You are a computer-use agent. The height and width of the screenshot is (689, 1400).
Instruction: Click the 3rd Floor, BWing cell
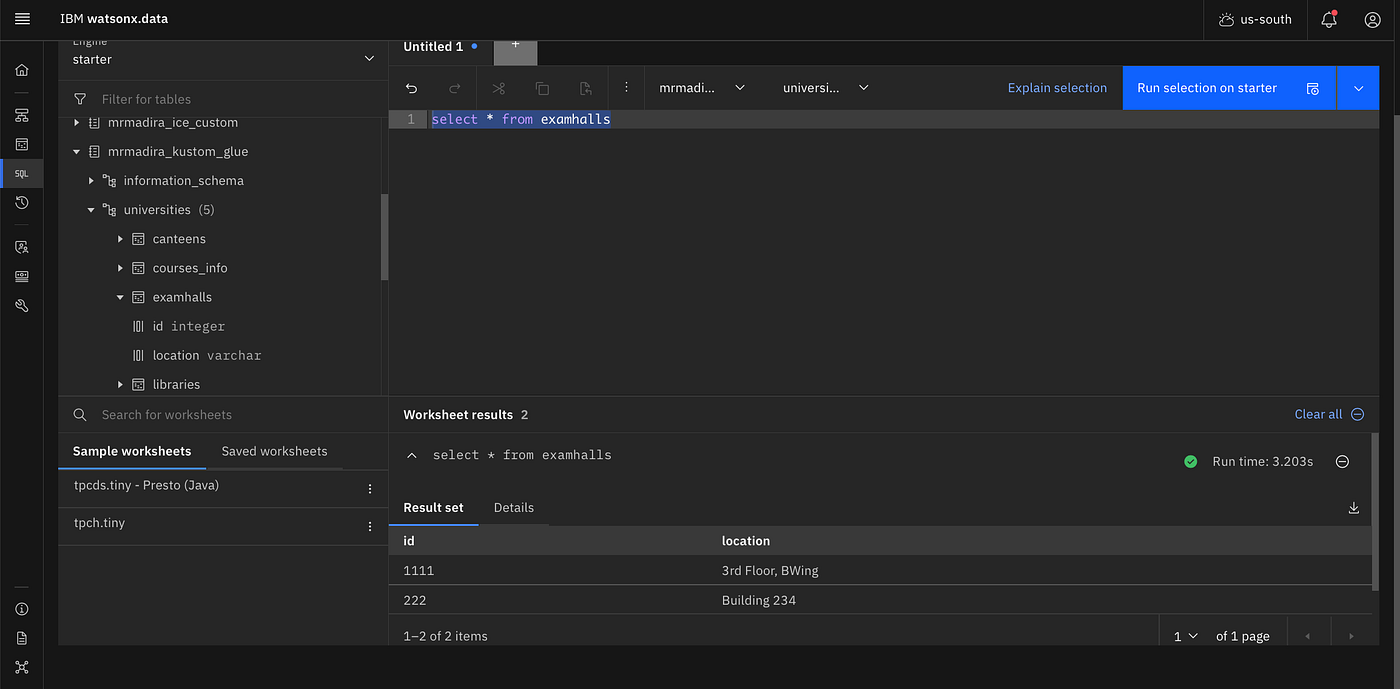(x=770, y=571)
